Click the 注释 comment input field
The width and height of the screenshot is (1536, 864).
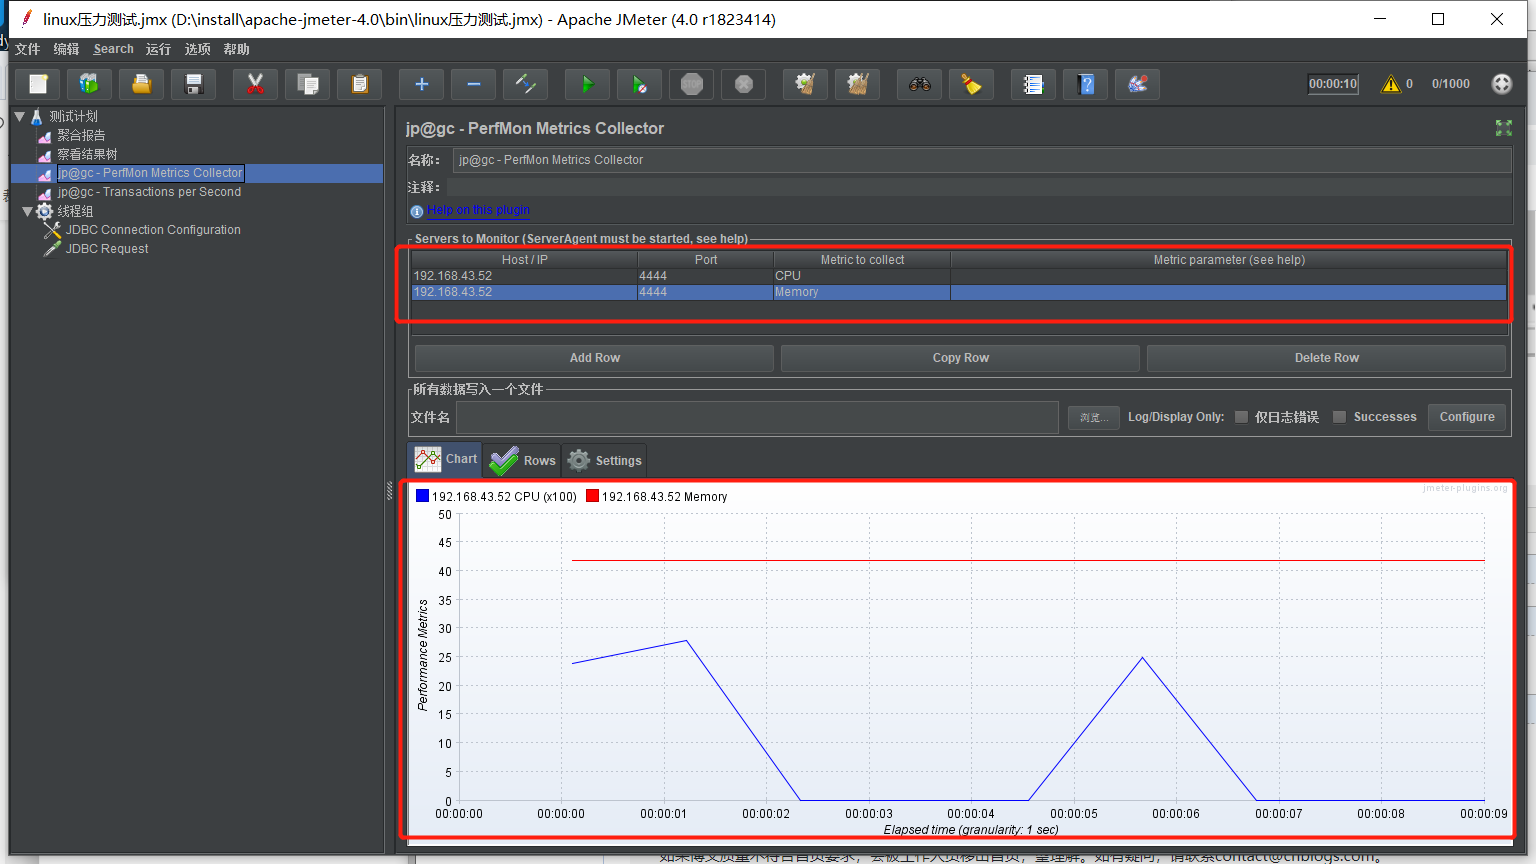978,187
